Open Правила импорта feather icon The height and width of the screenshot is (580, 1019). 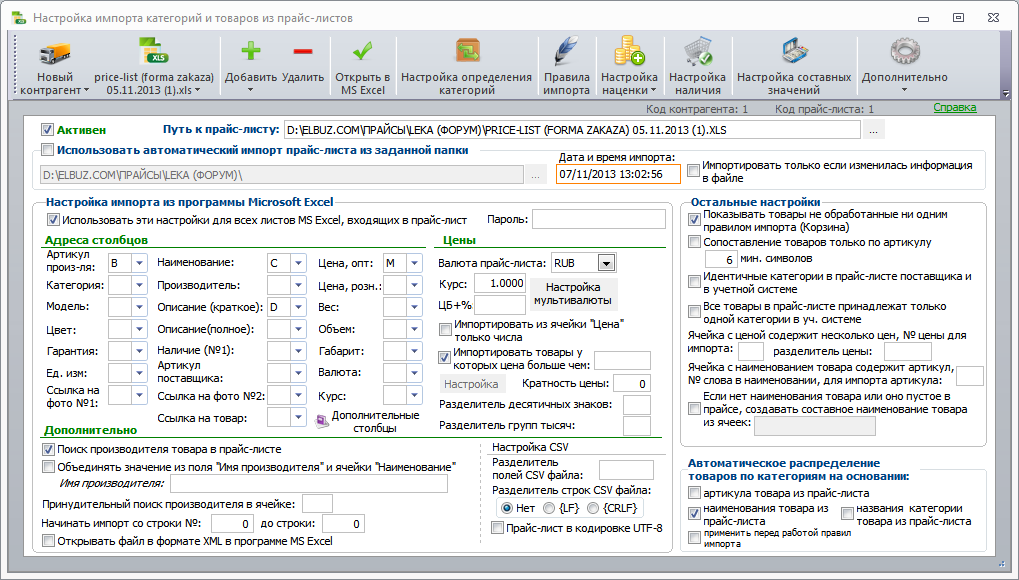tap(567, 51)
